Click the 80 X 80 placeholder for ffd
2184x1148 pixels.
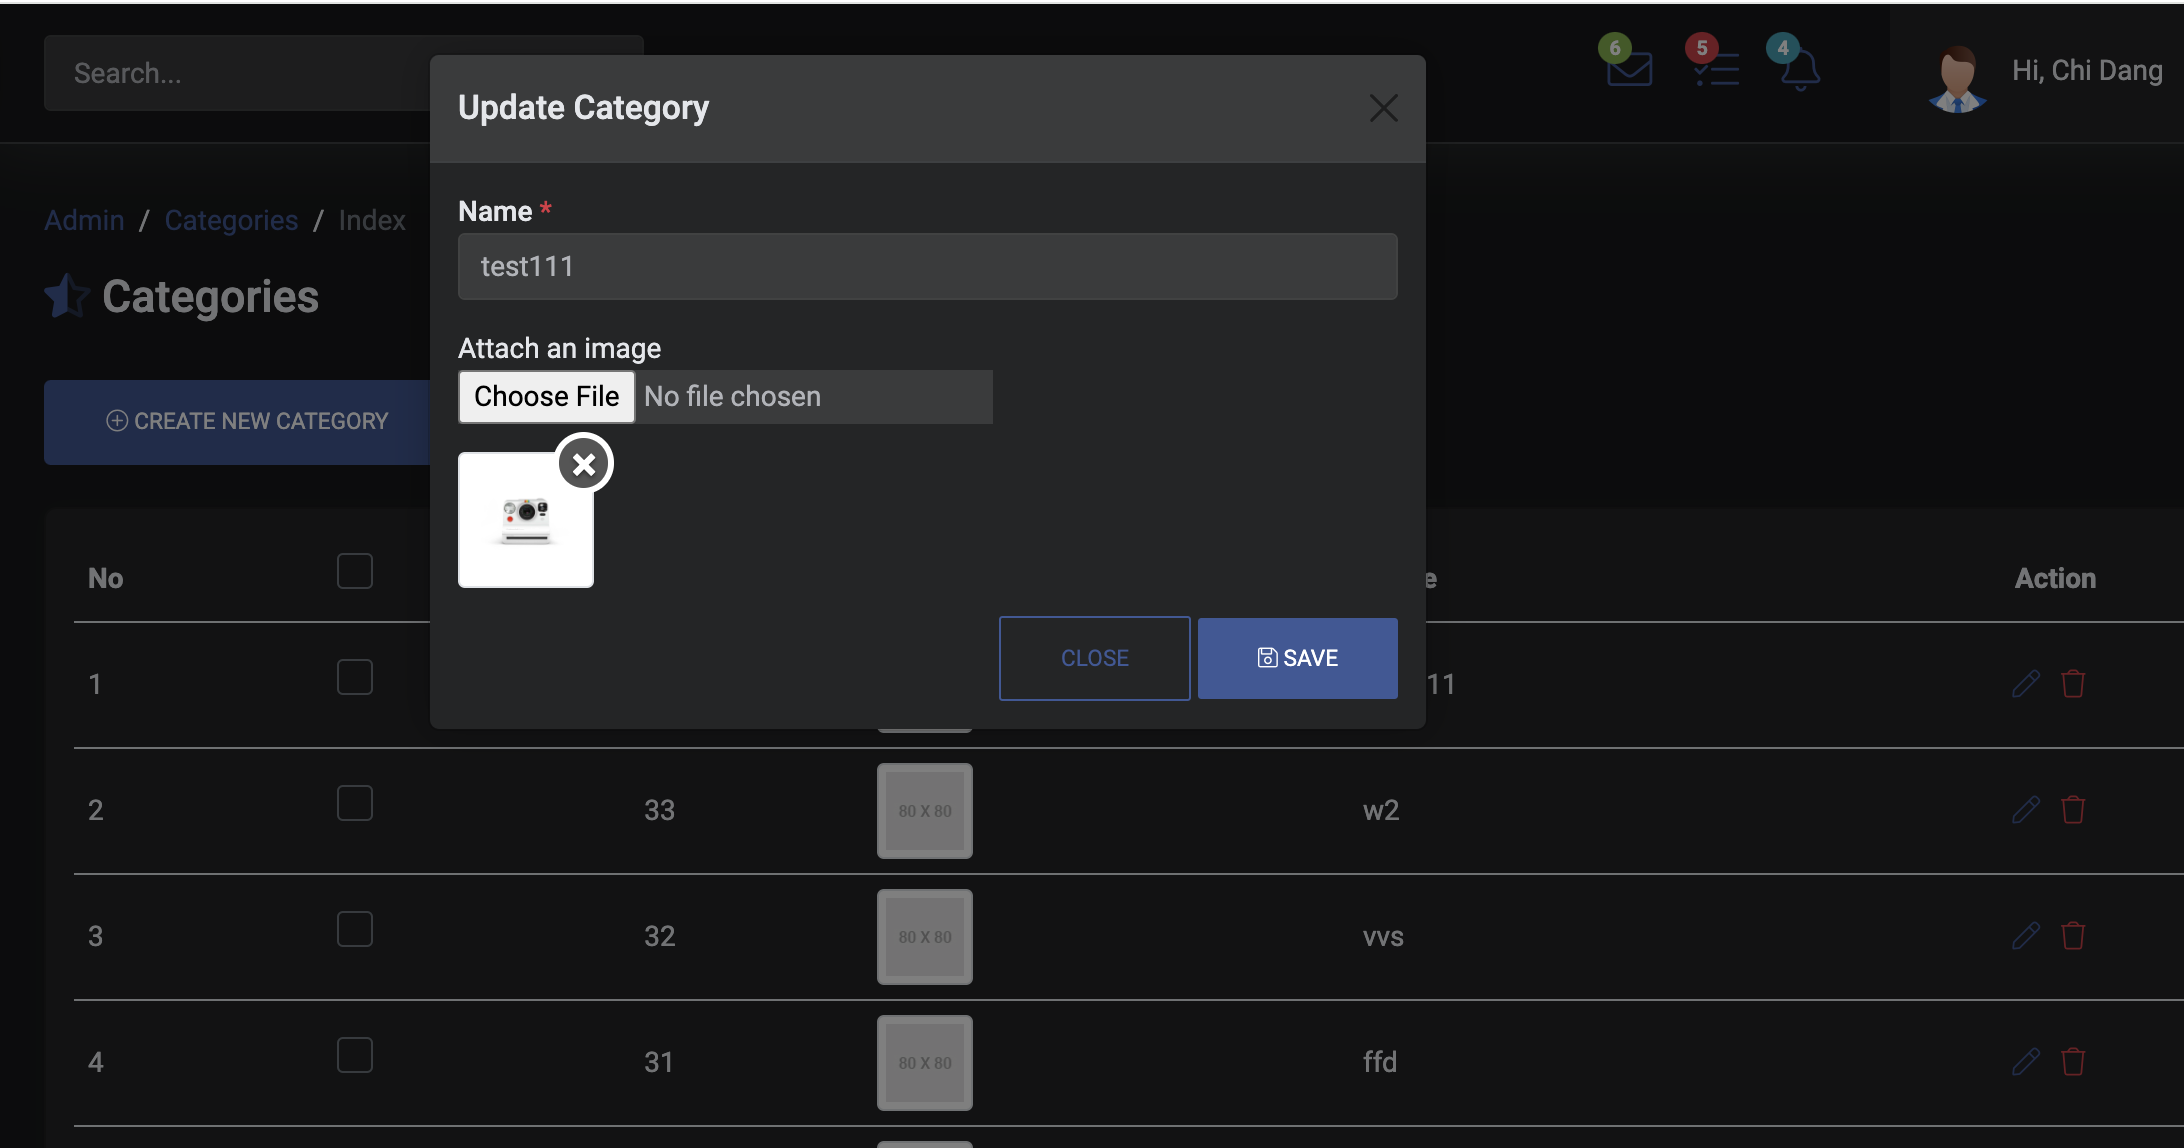click(x=925, y=1063)
